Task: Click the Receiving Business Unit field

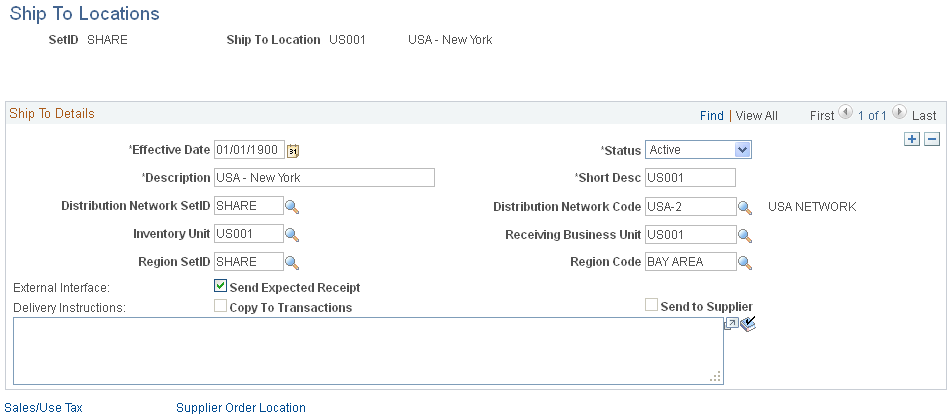Action: coord(691,234)
